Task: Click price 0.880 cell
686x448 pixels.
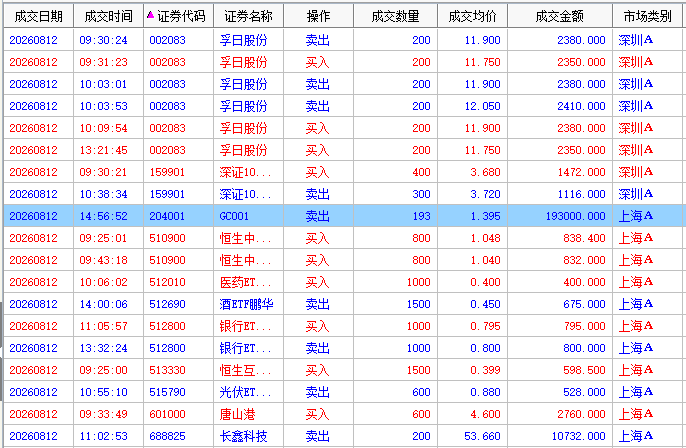Action: [x=485, y=392]
